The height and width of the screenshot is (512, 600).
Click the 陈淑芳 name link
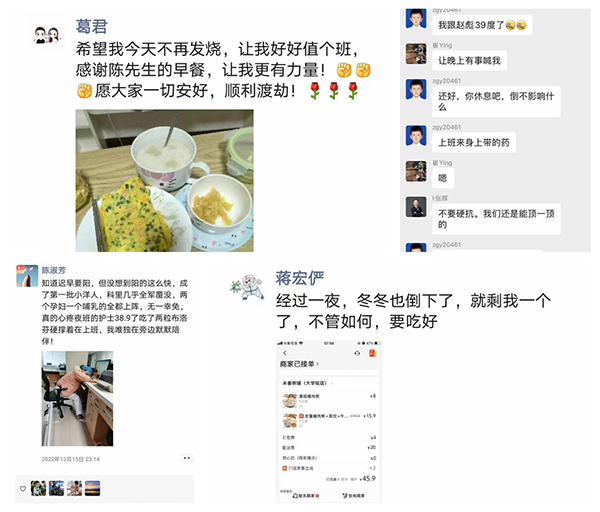tap(54, 270)
